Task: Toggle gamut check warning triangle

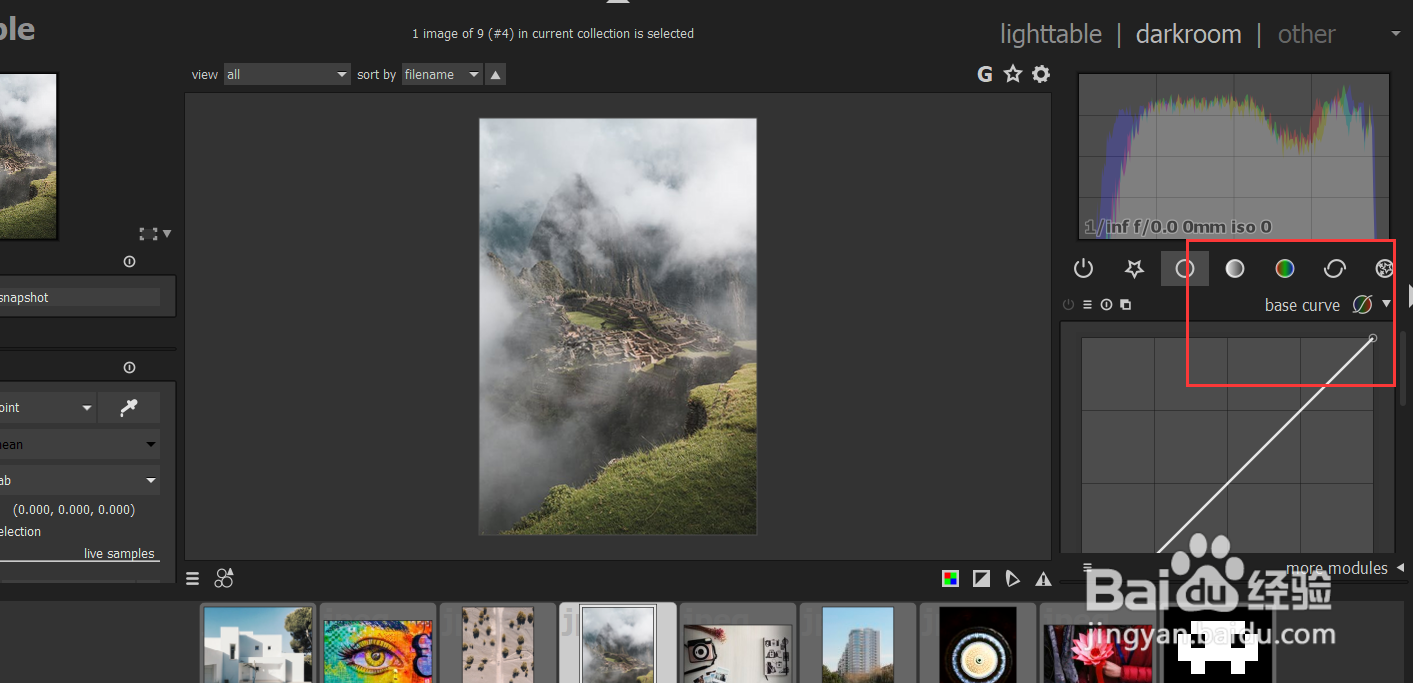Action: click(x=1043, y=578)
